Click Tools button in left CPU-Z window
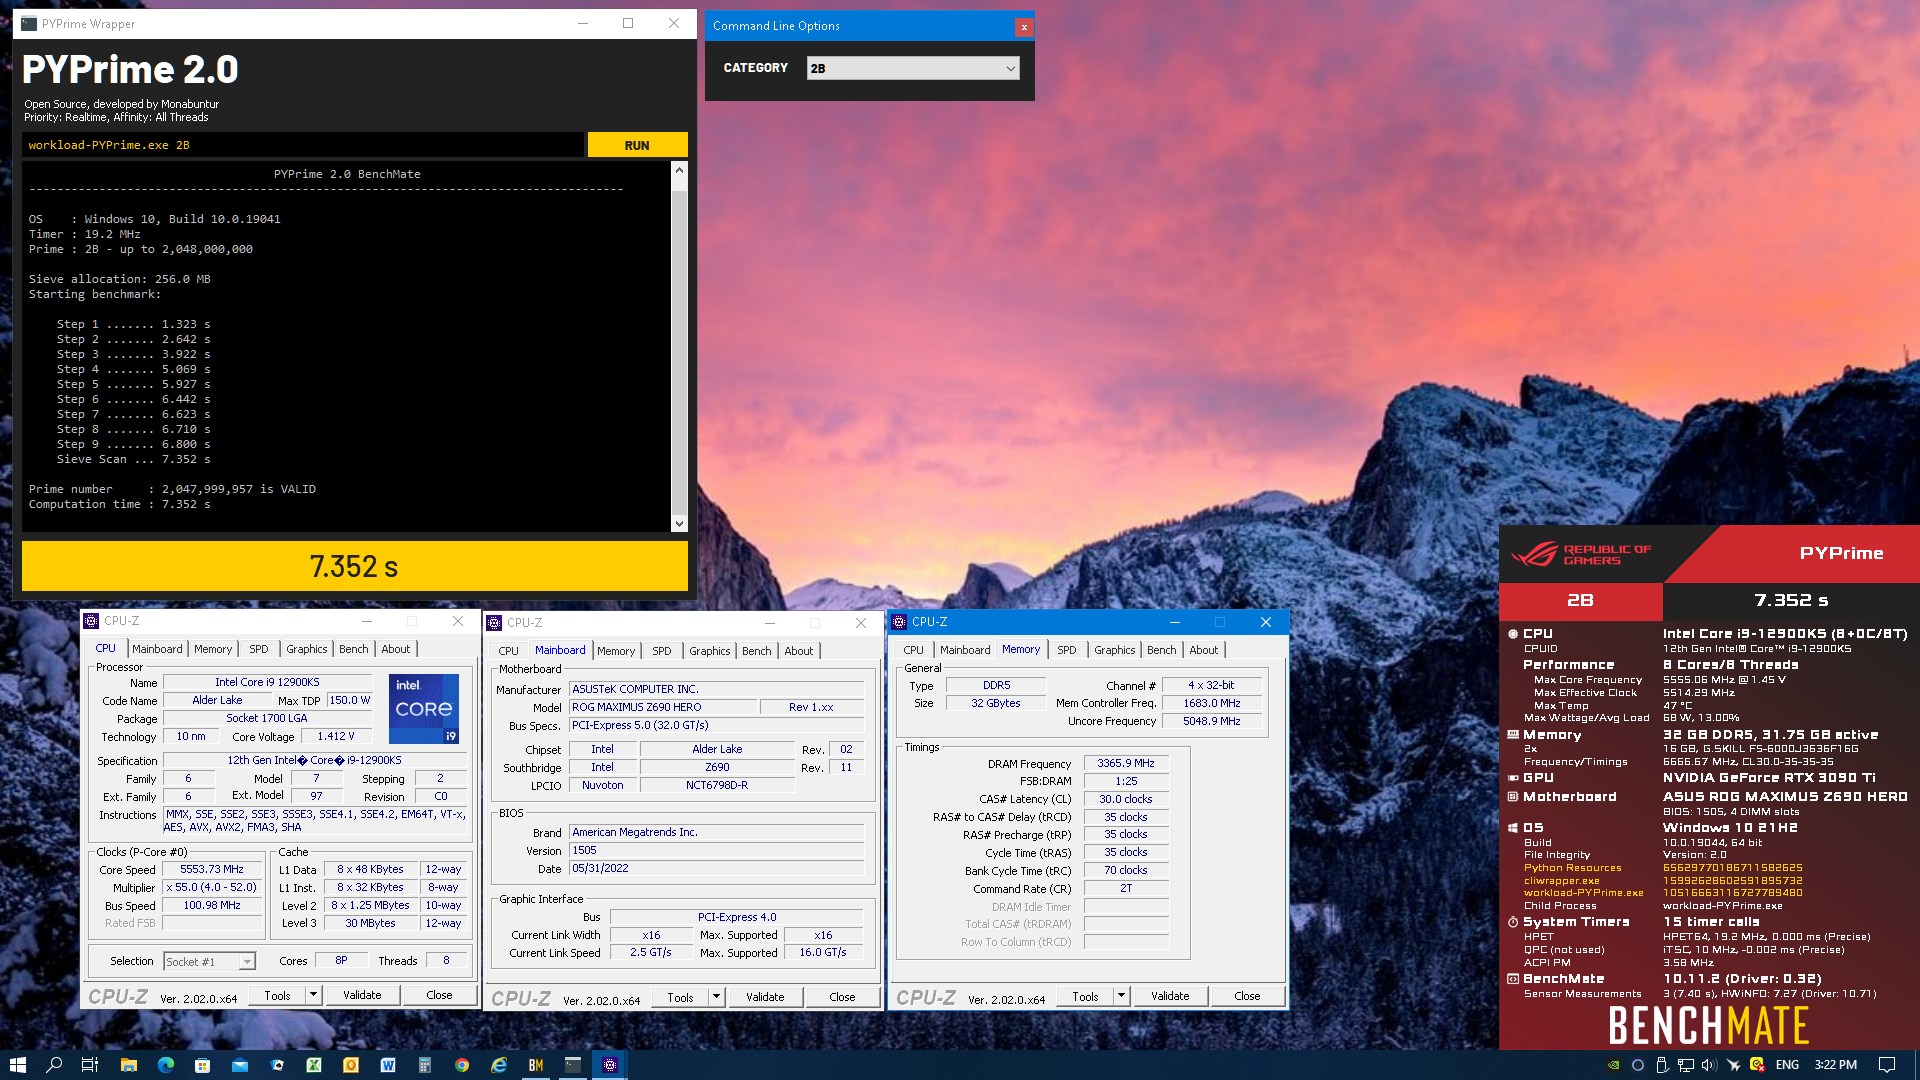 click(277, 996)
